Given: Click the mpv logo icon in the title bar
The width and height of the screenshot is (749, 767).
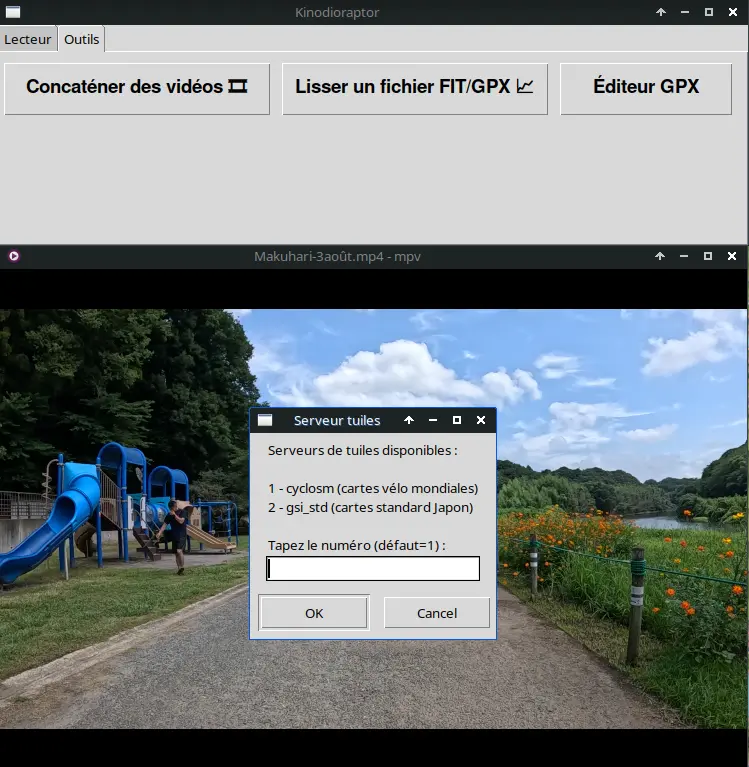Looking at the screenshot, I should pyautogui.click(x=14, y=256).
